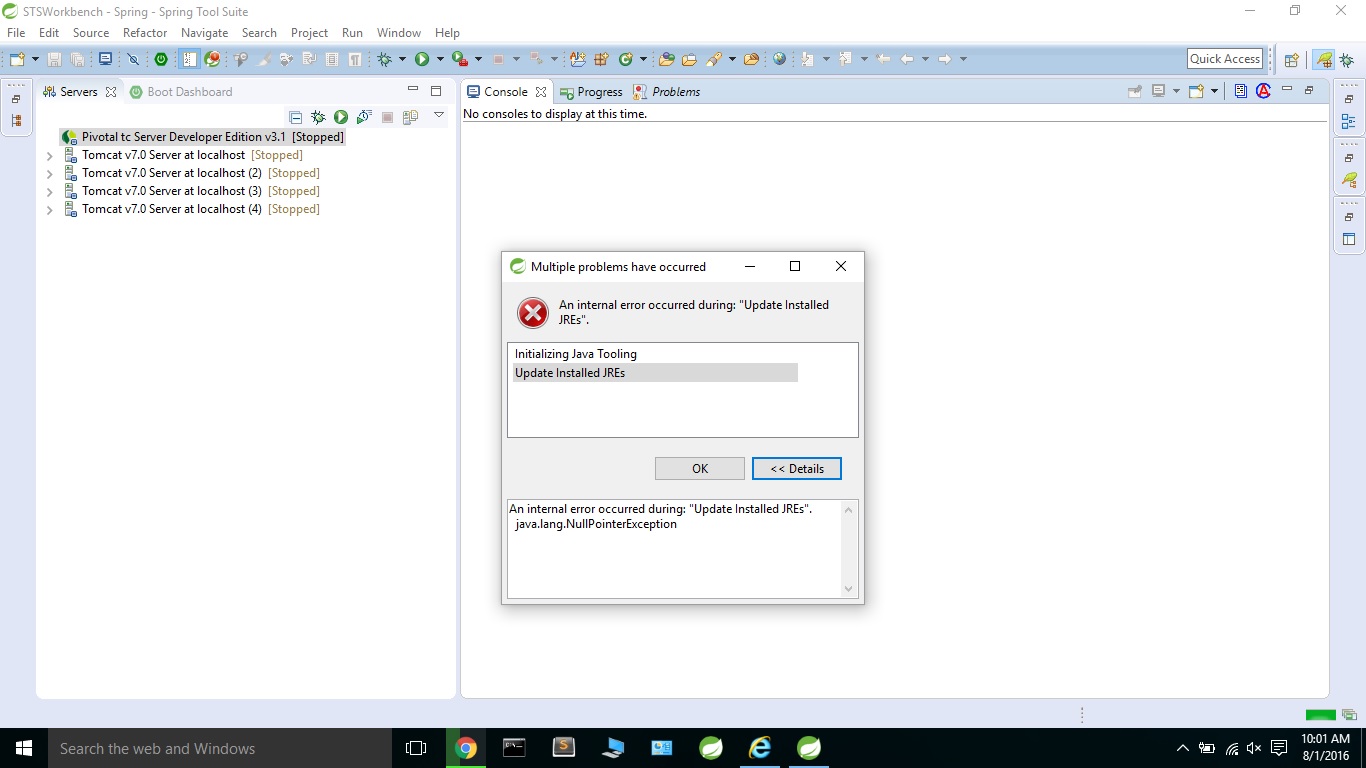Select Update Installed JREs list entry
1366x768 pixels.
click(655, 373)
